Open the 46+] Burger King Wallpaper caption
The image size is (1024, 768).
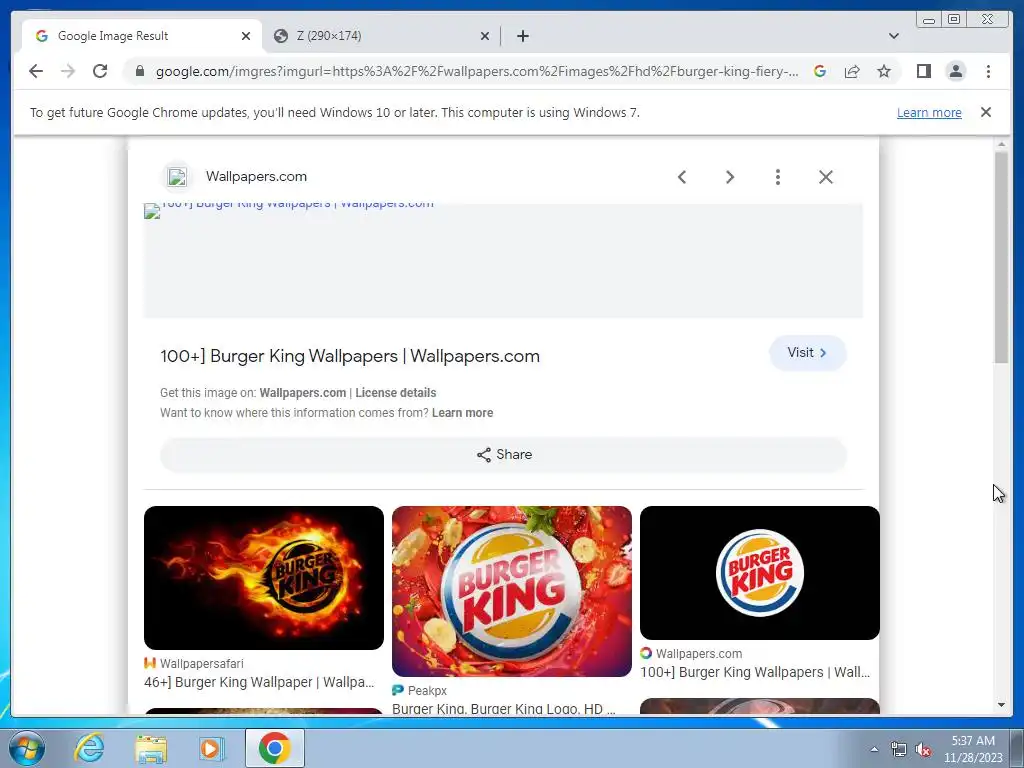pos(259,682)
